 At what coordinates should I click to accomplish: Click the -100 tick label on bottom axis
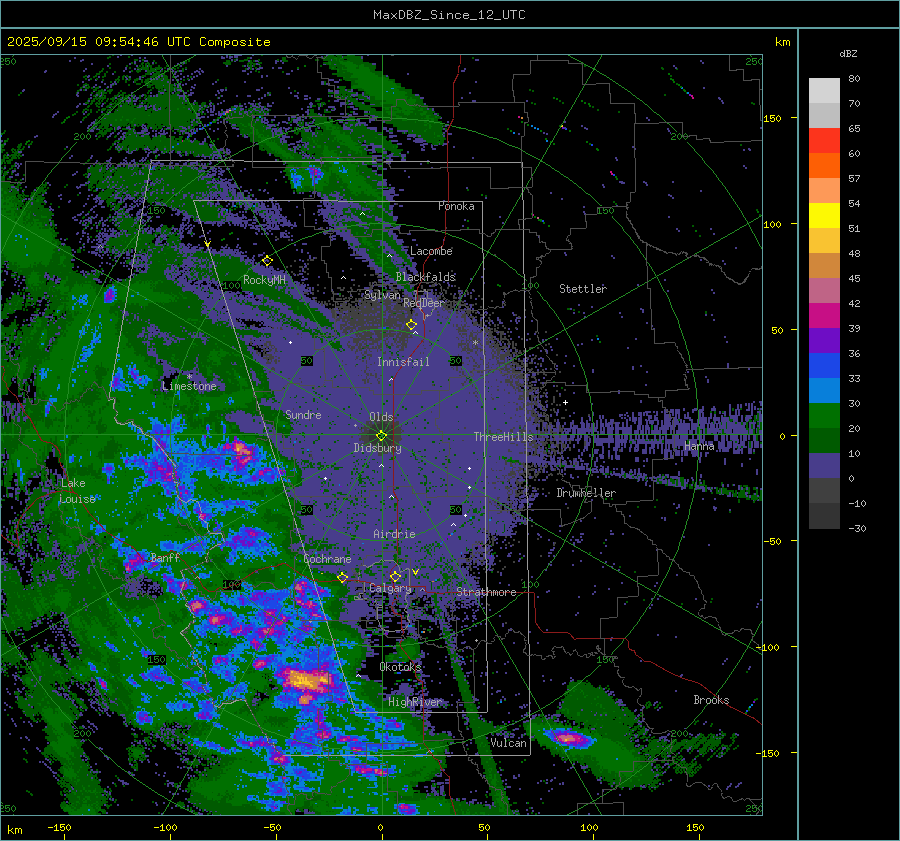tap(165, 827)
